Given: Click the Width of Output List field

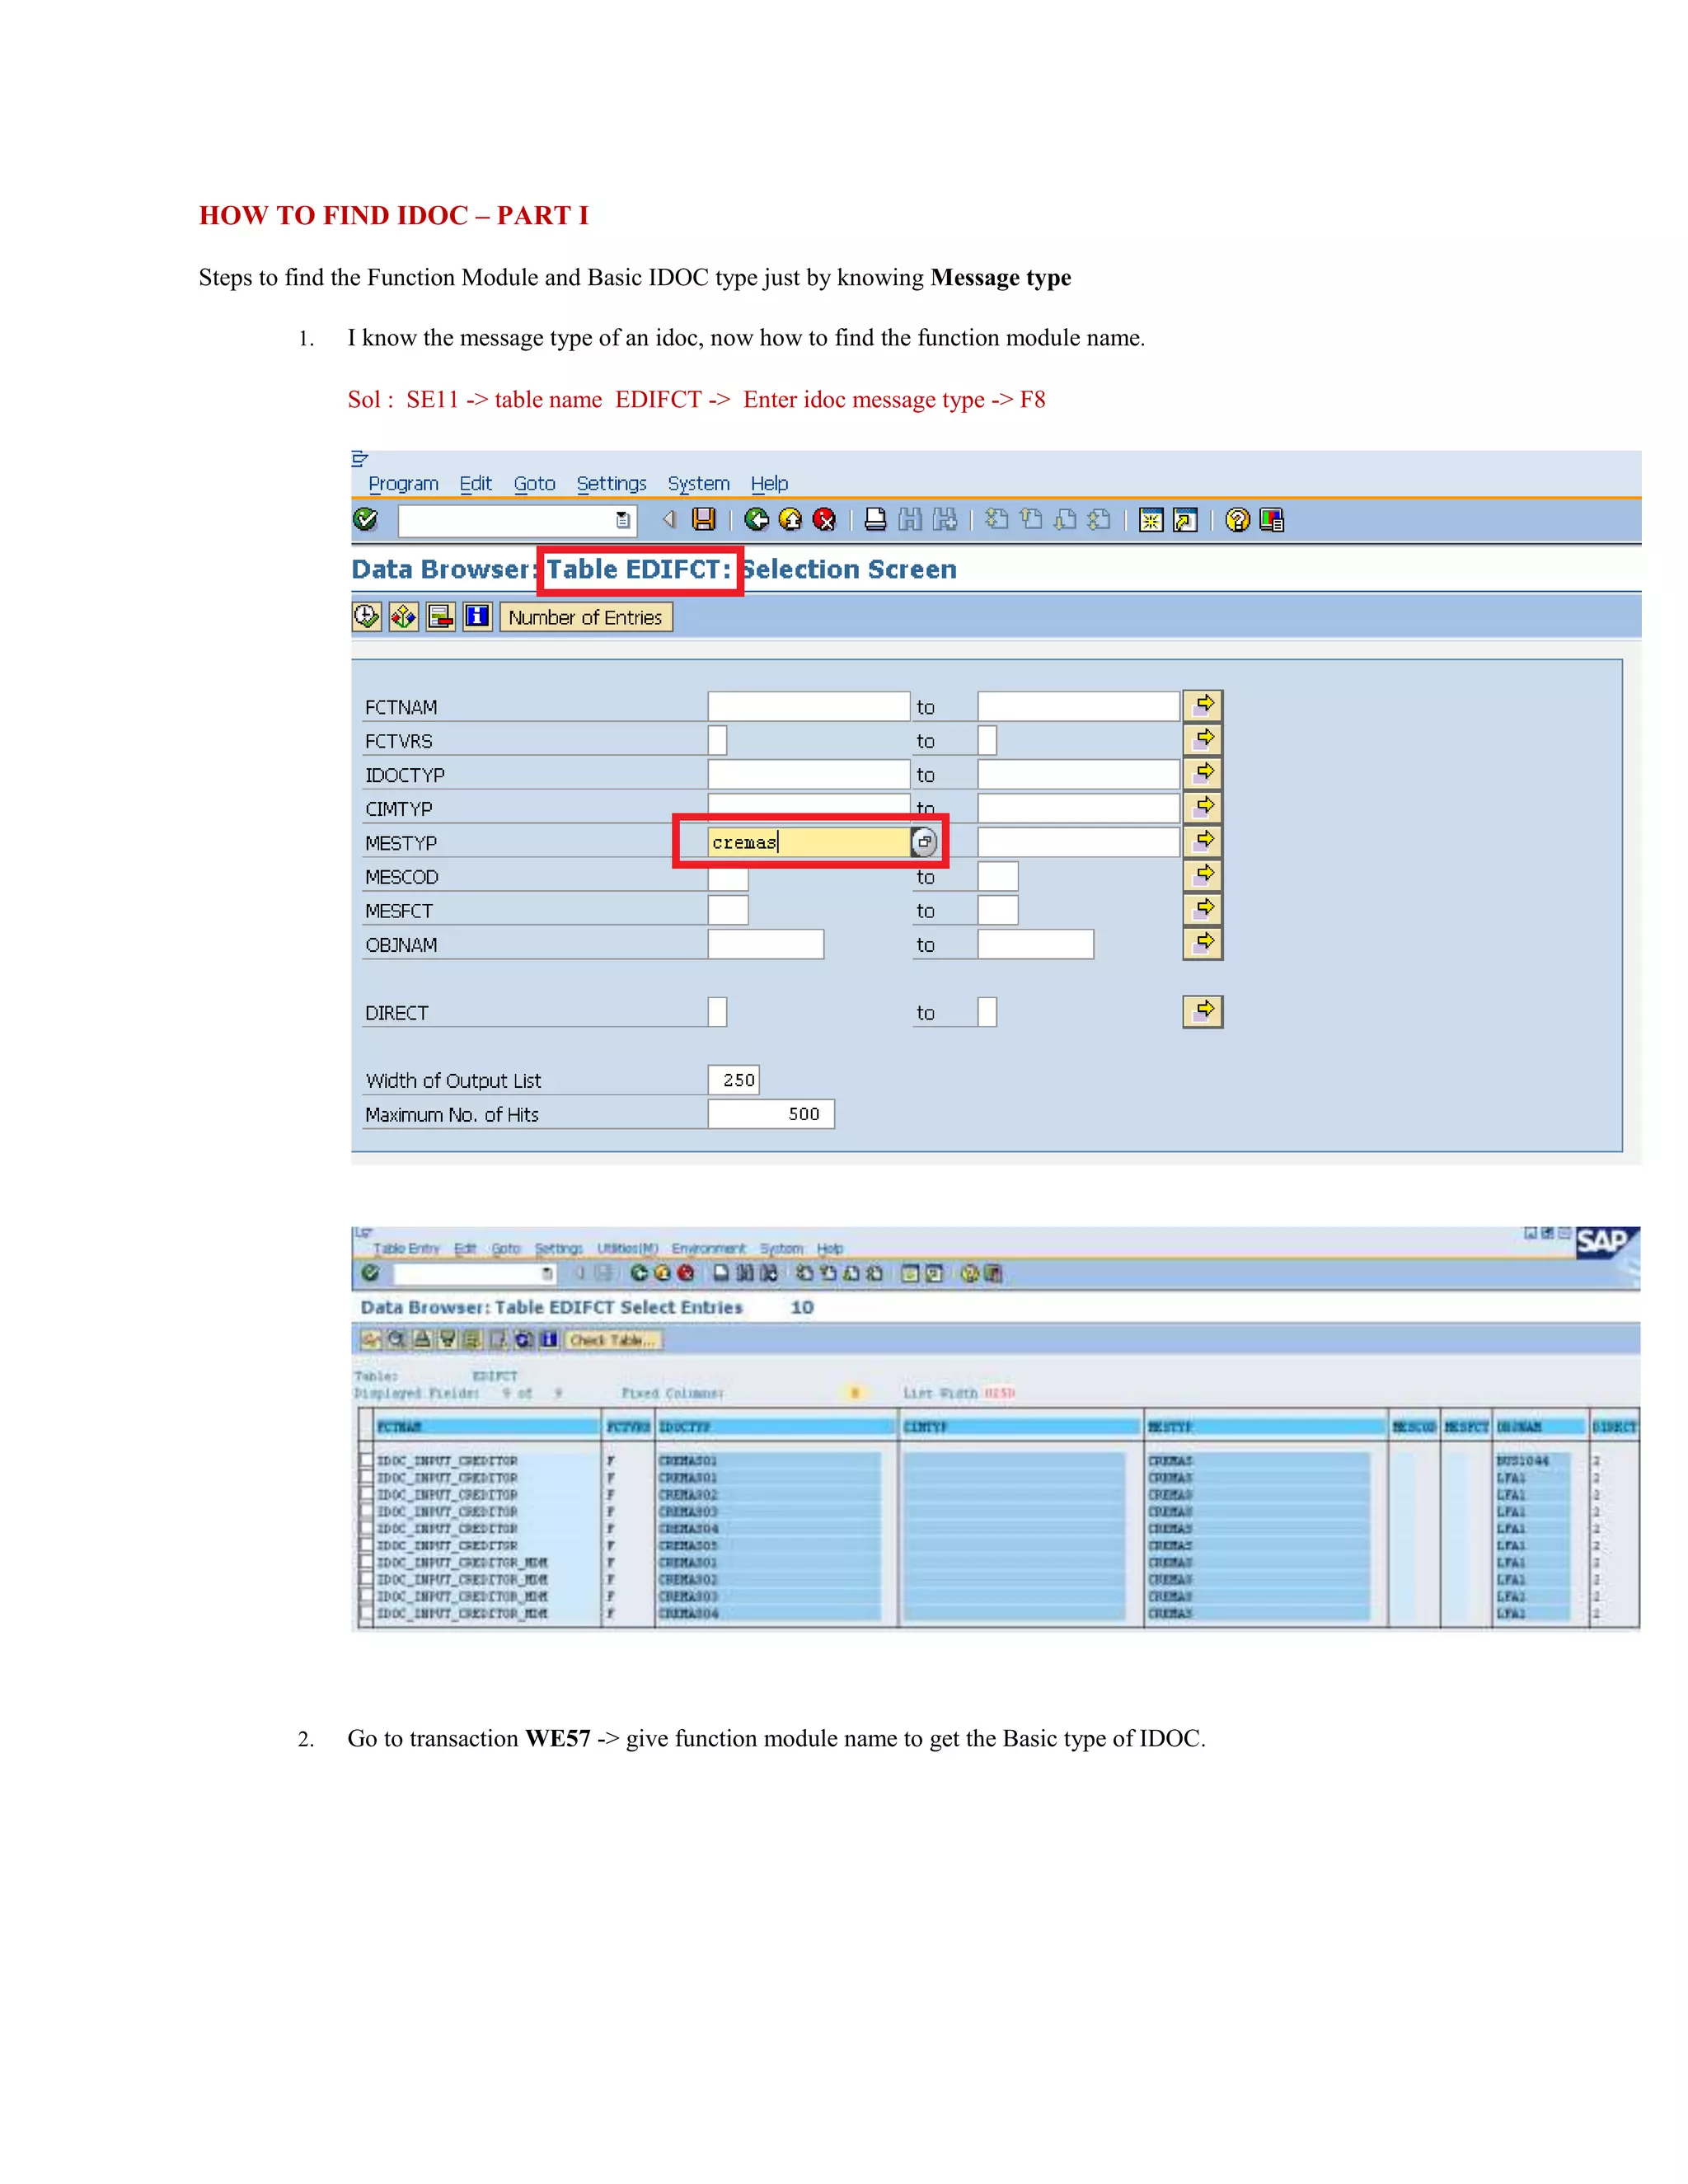Looking at the screenshot, I should tap(734, 1080).
